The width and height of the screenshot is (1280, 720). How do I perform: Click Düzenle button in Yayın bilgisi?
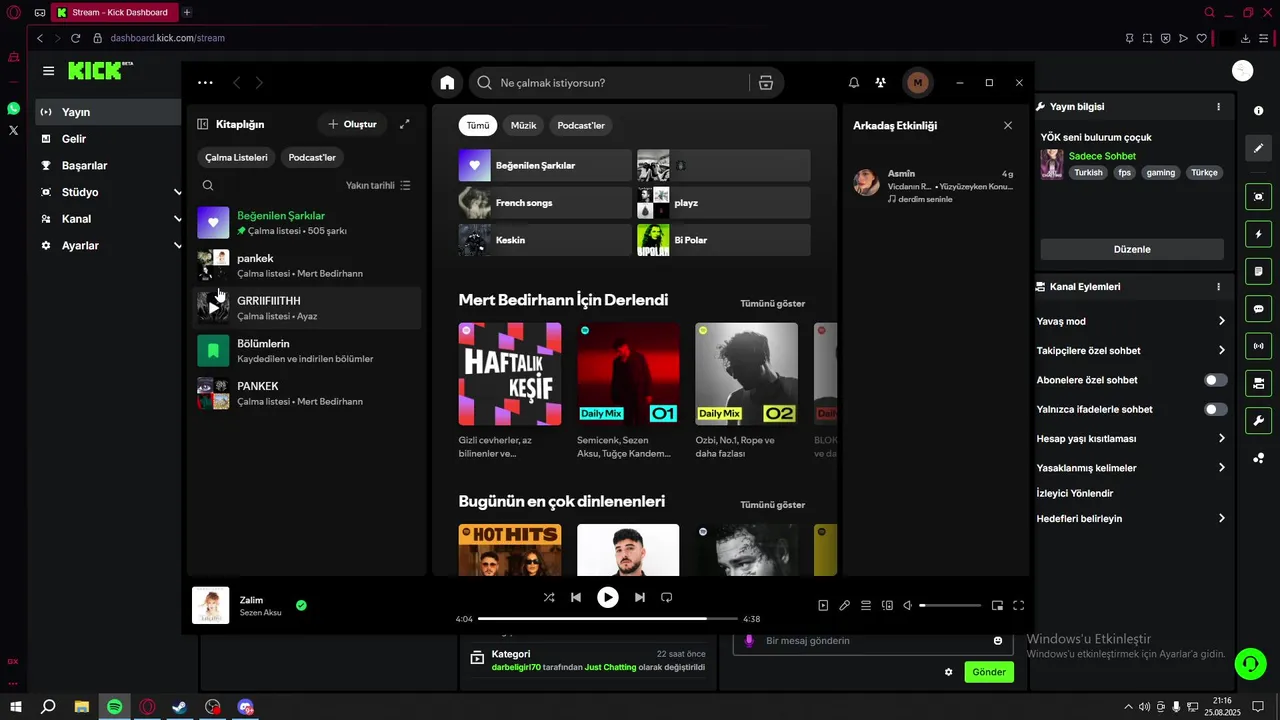pos(1132,249)
